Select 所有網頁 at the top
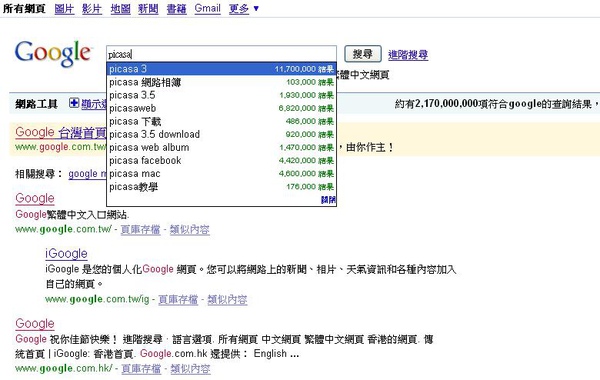 (x=24, y=8)
